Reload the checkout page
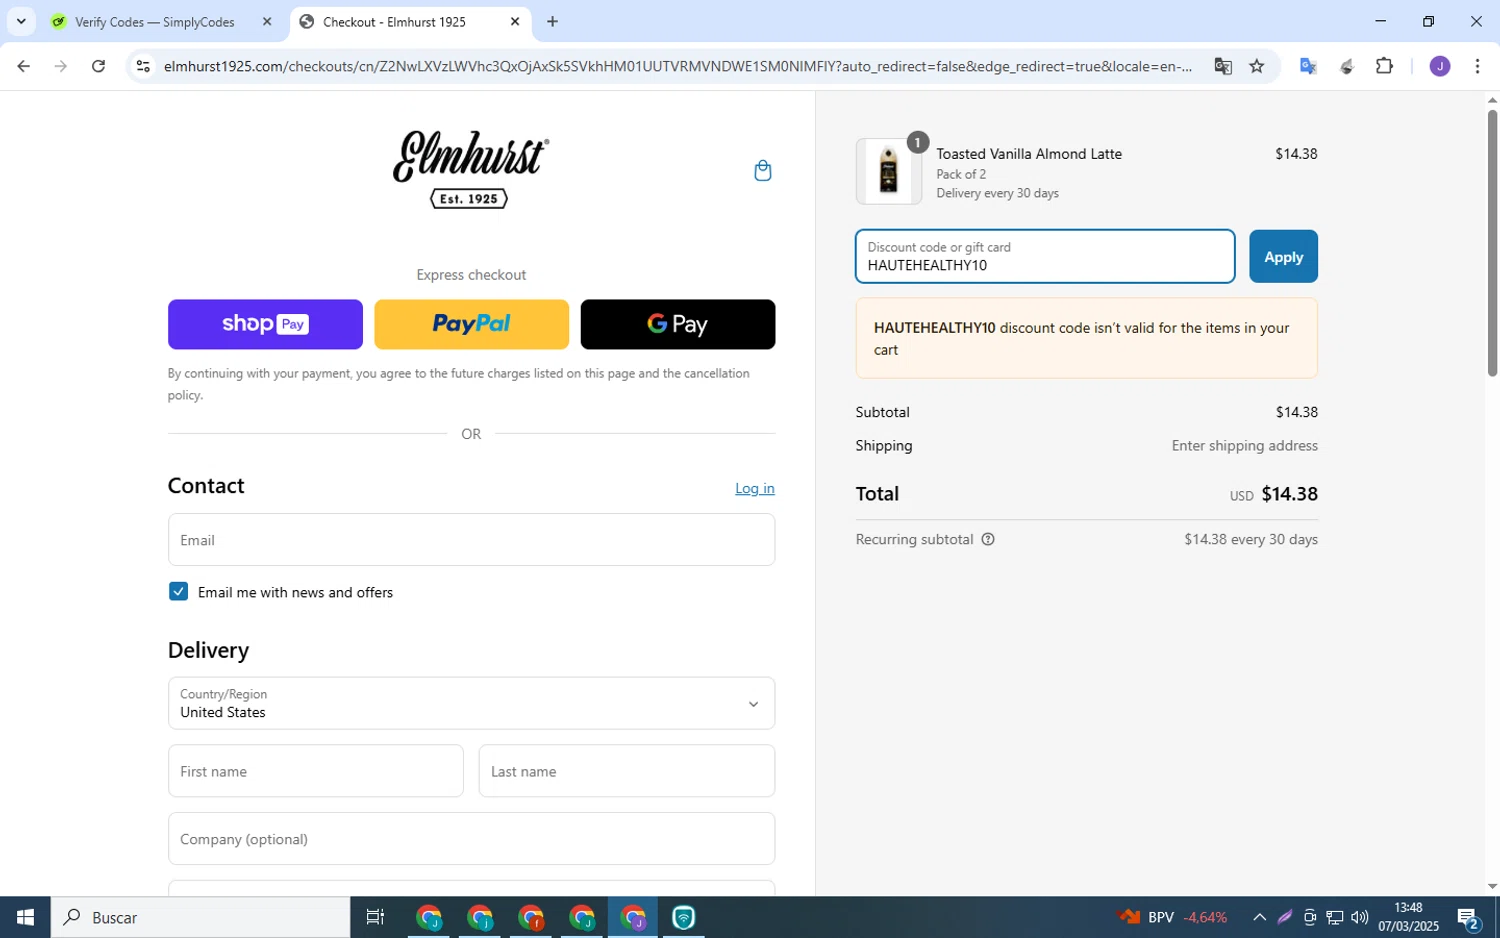Viewport: 1500px width, 938px height. click(x=98, y=66)
